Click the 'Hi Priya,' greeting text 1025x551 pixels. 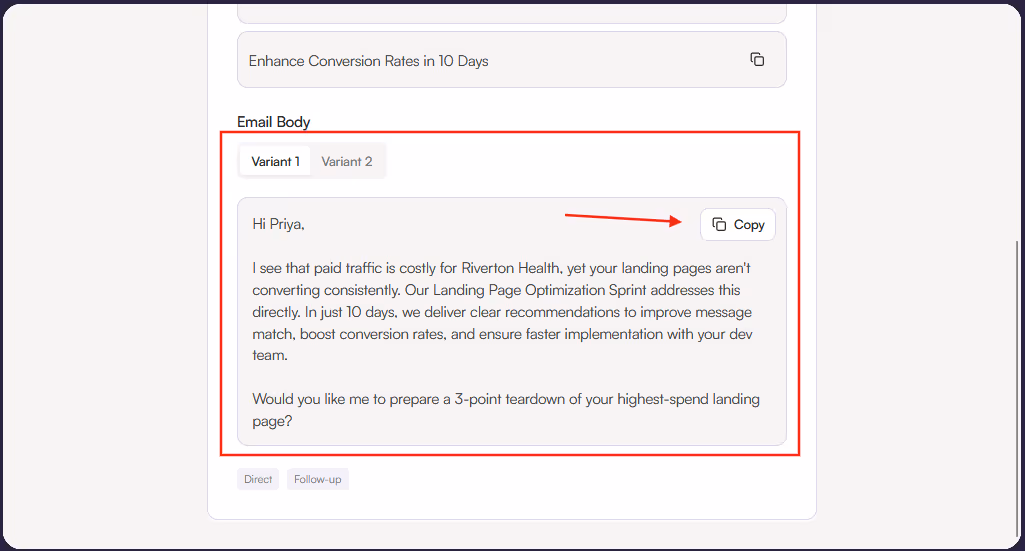[278, 224]
